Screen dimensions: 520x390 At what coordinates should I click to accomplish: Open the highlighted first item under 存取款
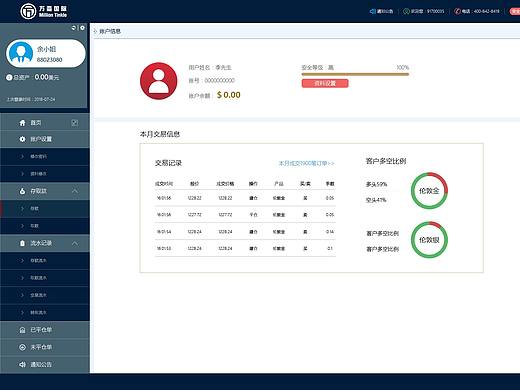click(45, 208)
